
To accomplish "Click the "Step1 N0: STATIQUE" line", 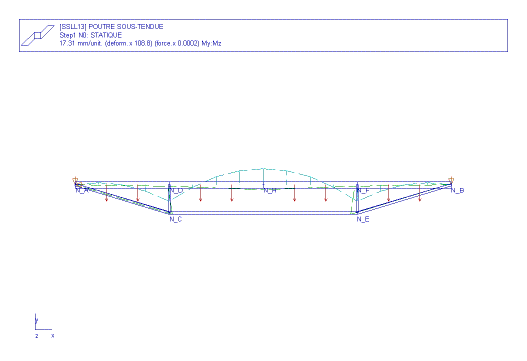I will (x=91, y=35).
